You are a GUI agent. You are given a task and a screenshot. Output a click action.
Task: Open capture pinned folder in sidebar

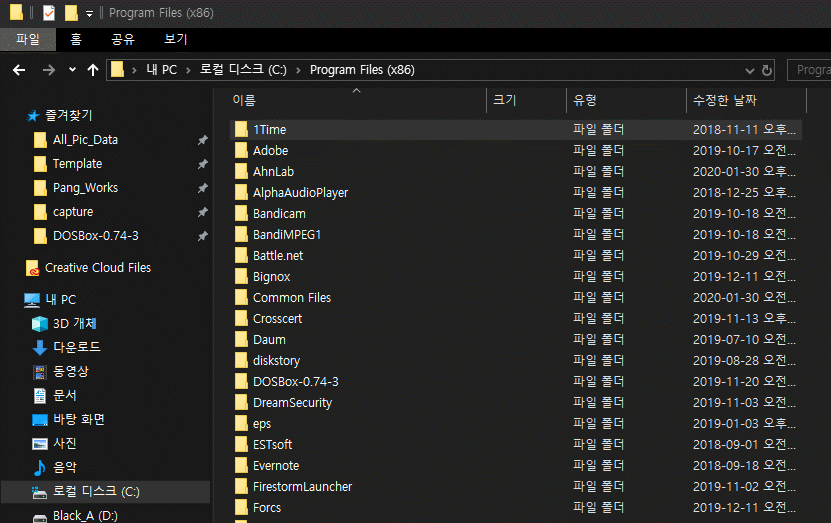pos(73,212)
